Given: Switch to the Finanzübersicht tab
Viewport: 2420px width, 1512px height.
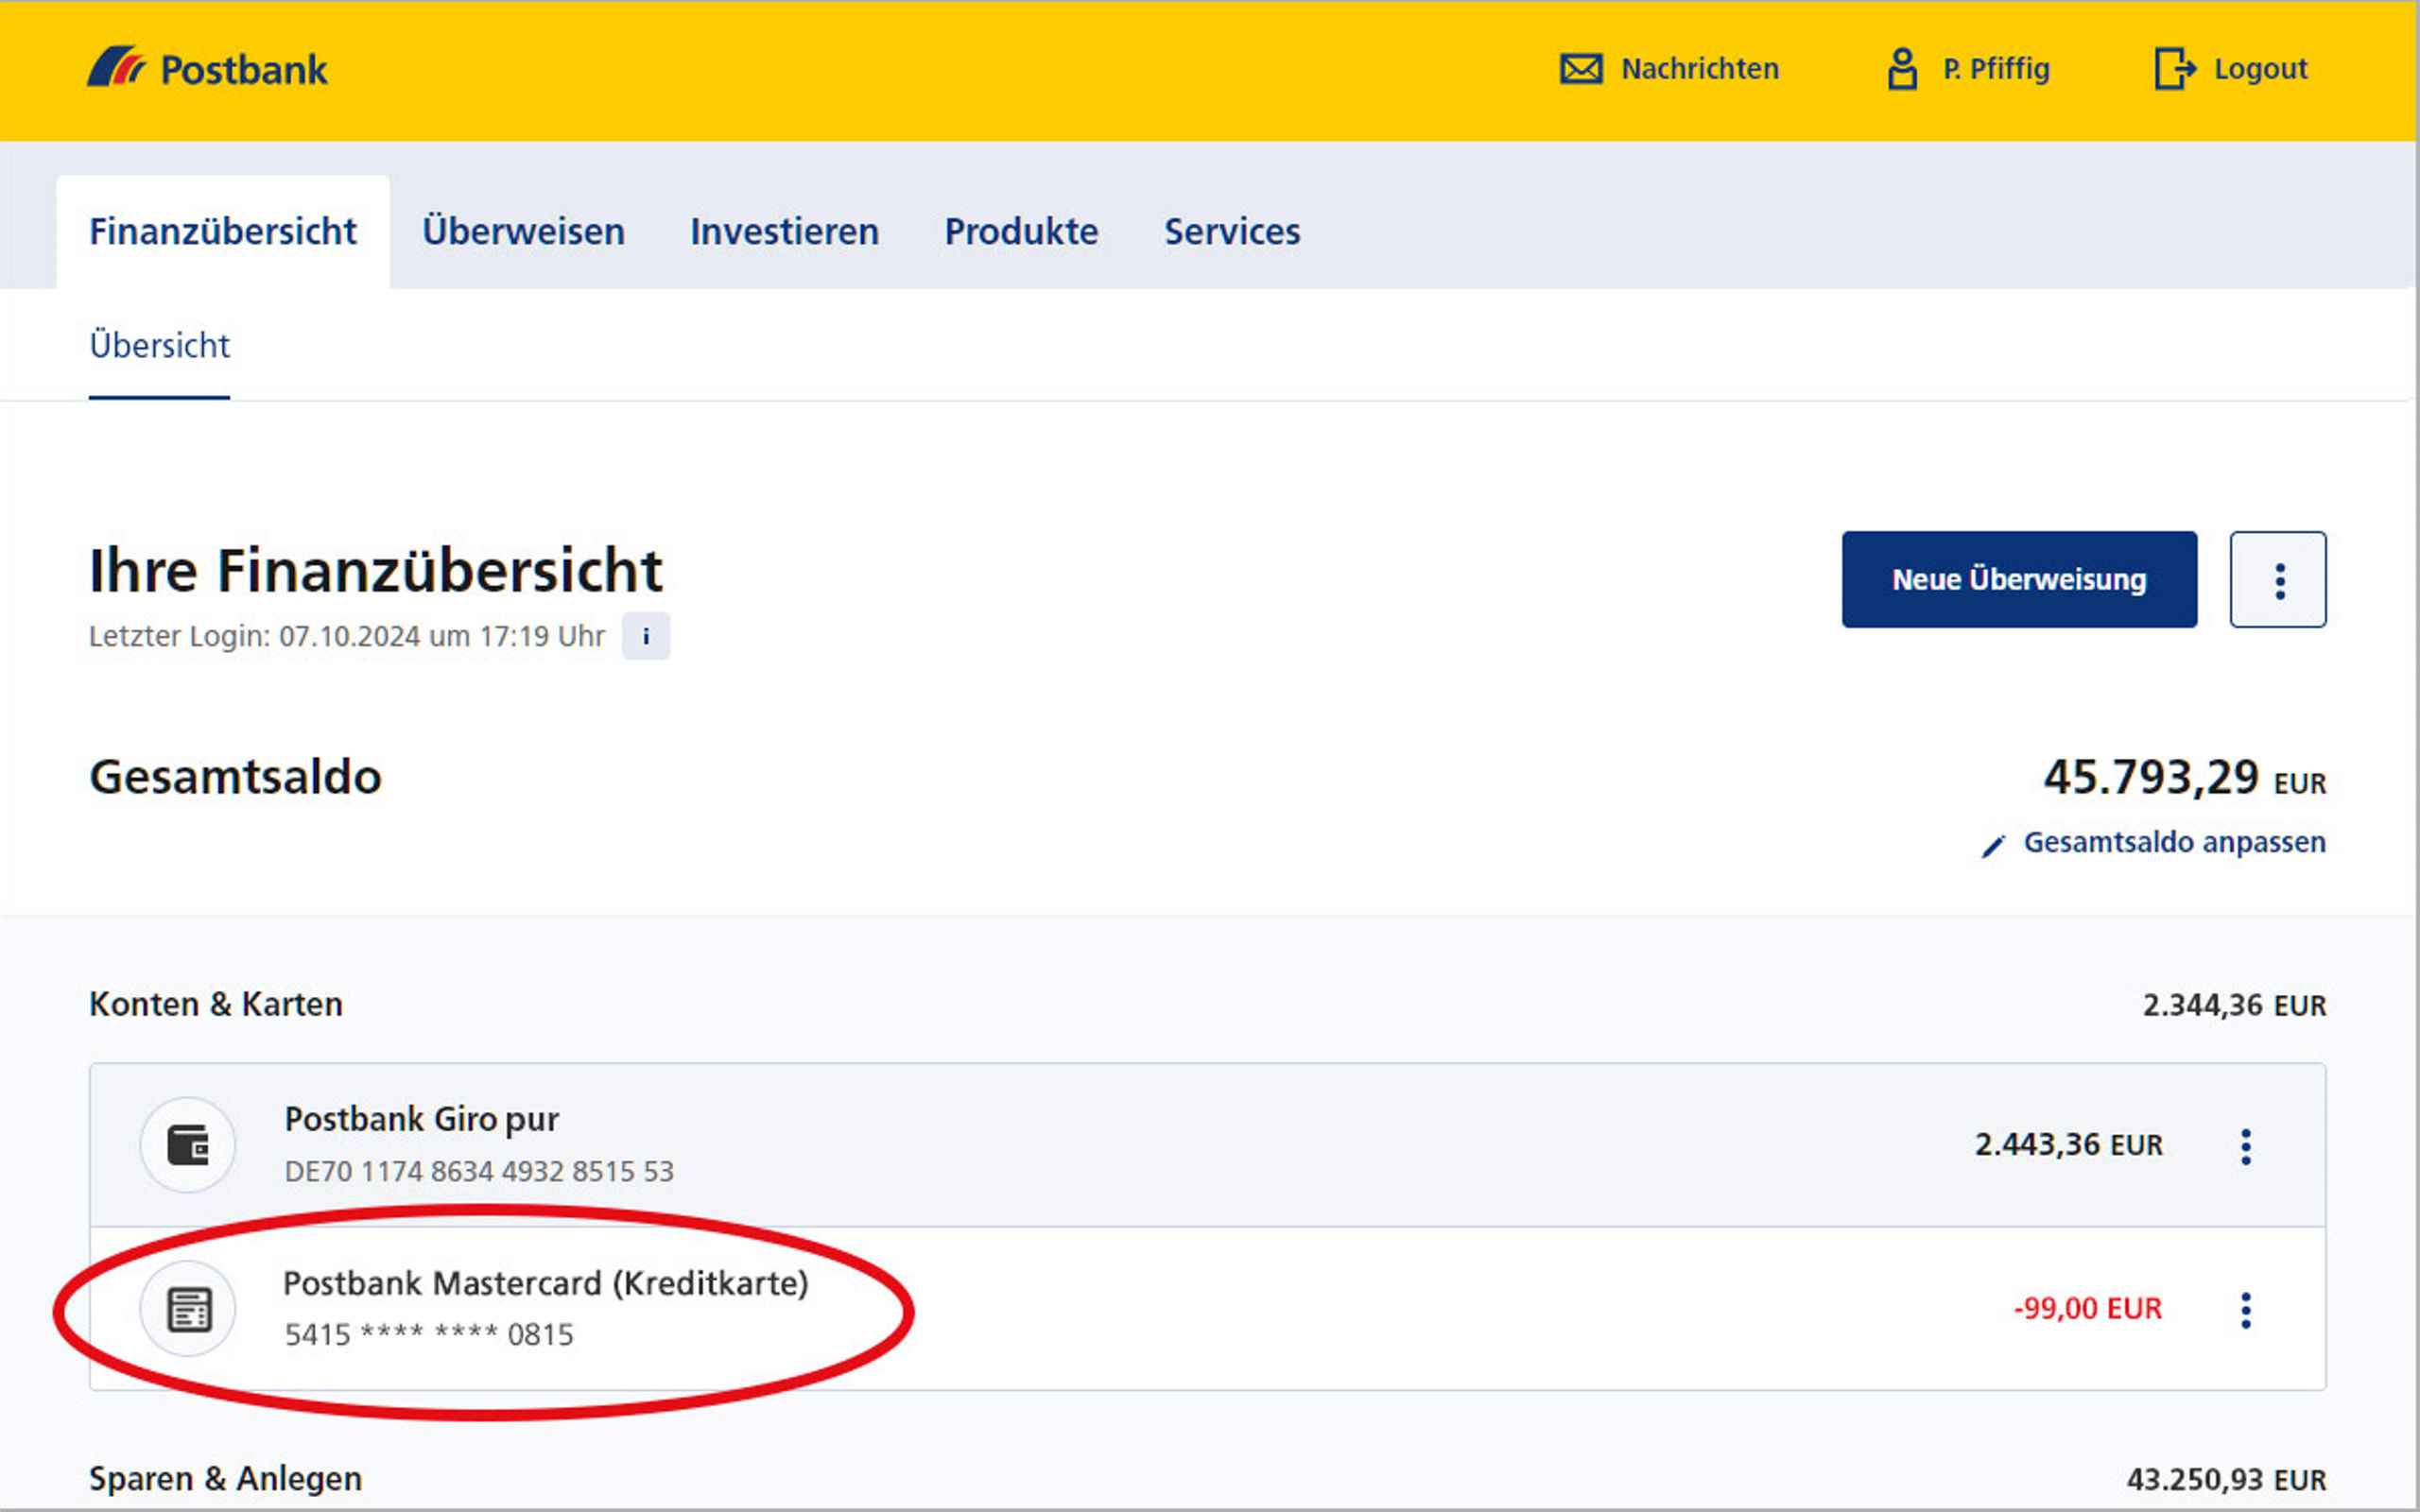Looking at the screenshot, I should point(223,232).
